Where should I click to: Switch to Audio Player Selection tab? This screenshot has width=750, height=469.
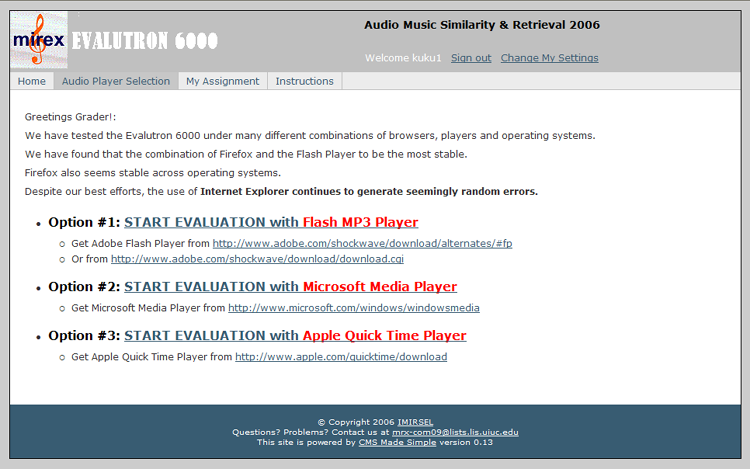point(116,81)
